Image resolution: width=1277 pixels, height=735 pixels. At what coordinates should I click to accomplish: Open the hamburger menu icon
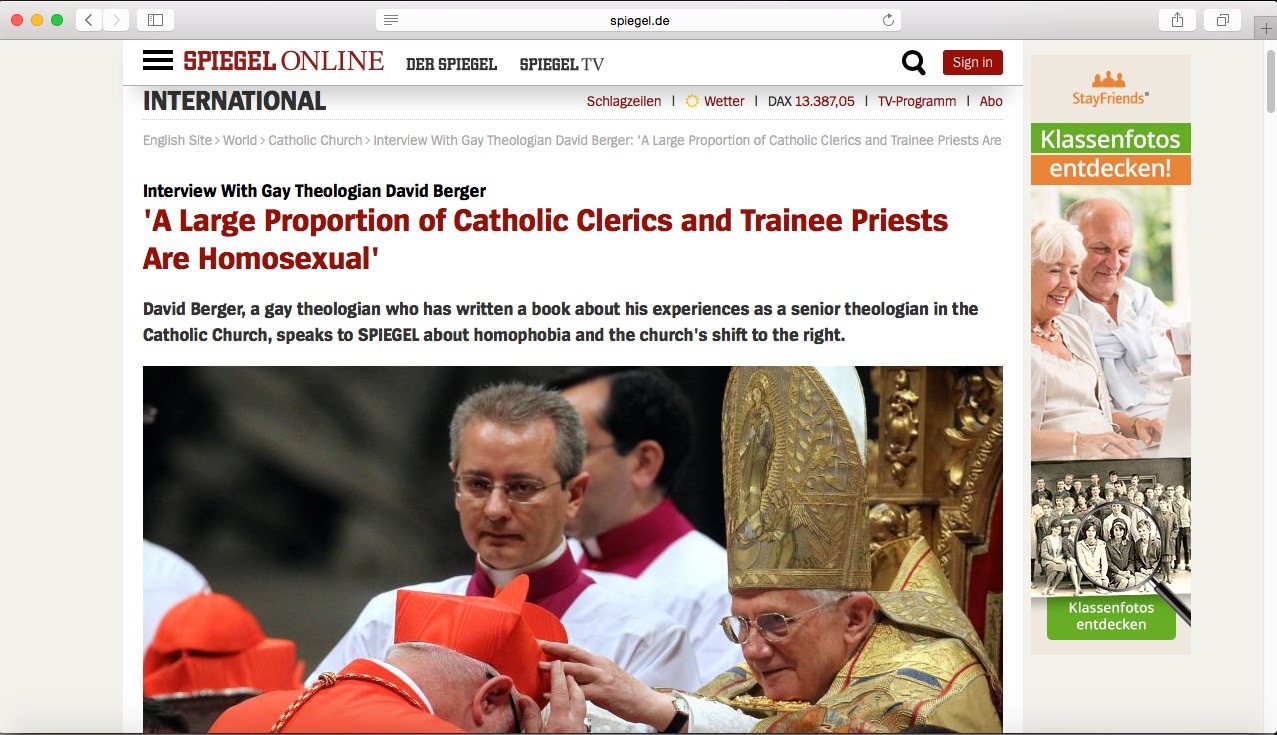tap(158, 61)
